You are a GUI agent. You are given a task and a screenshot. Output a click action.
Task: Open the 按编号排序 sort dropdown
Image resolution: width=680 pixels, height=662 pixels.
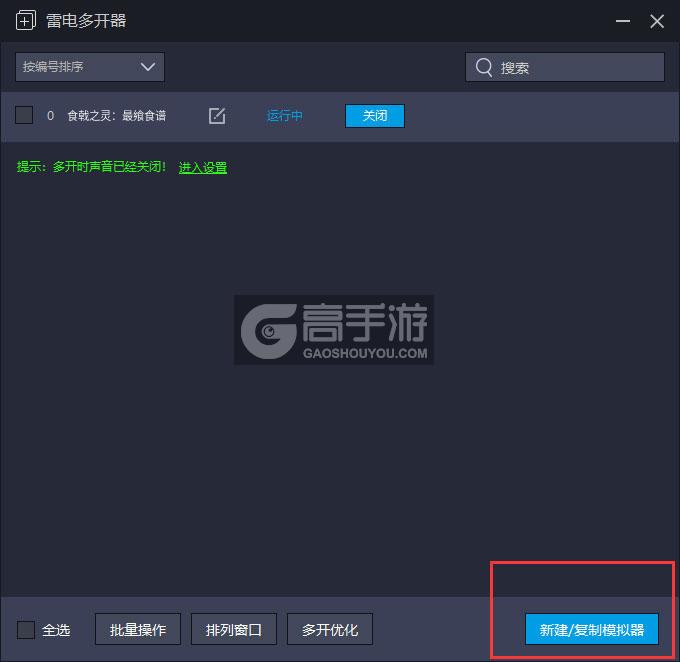90,67
